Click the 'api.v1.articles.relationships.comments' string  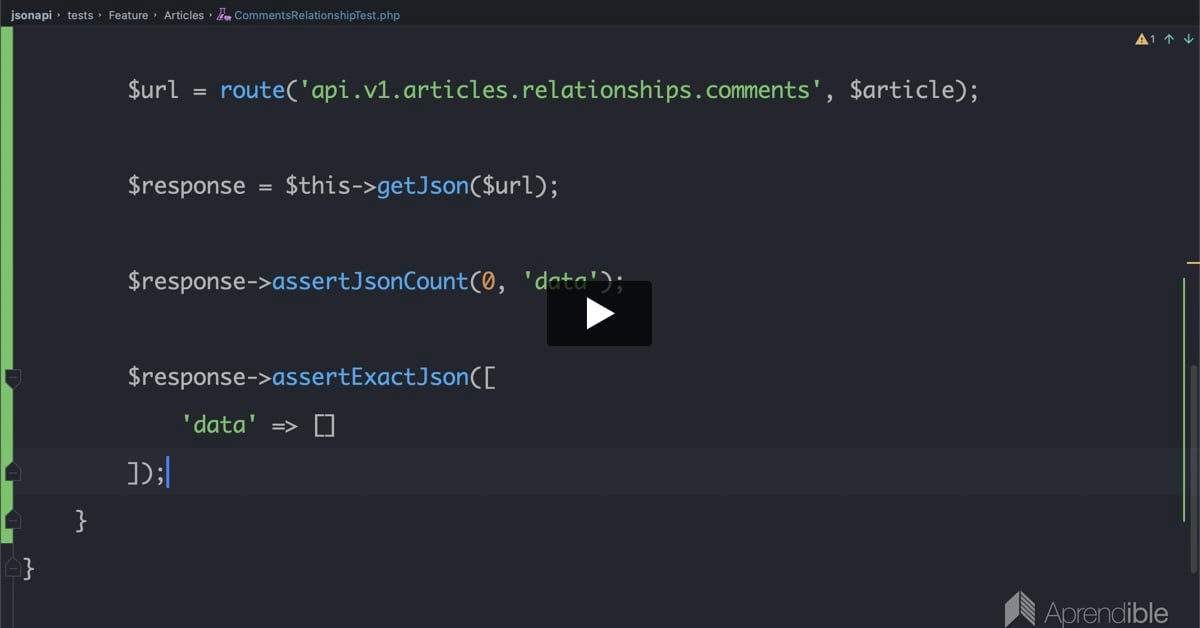coord(560,90)
